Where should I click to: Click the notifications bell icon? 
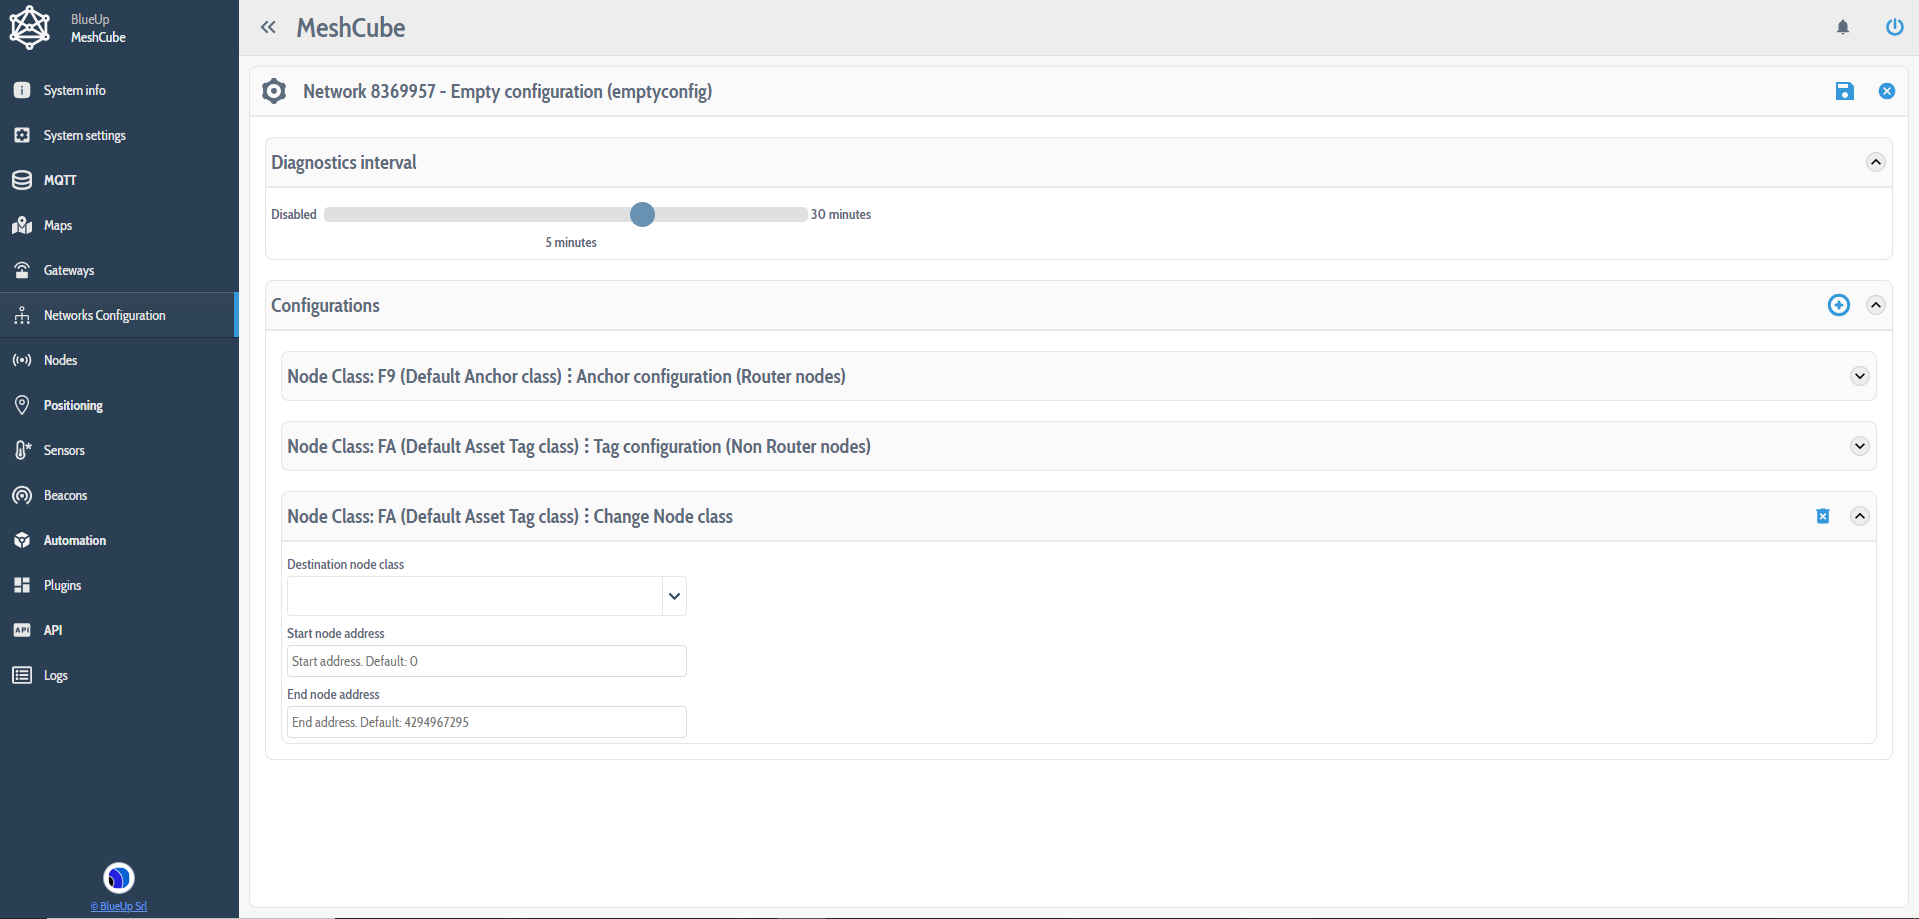pos(1842,27)
